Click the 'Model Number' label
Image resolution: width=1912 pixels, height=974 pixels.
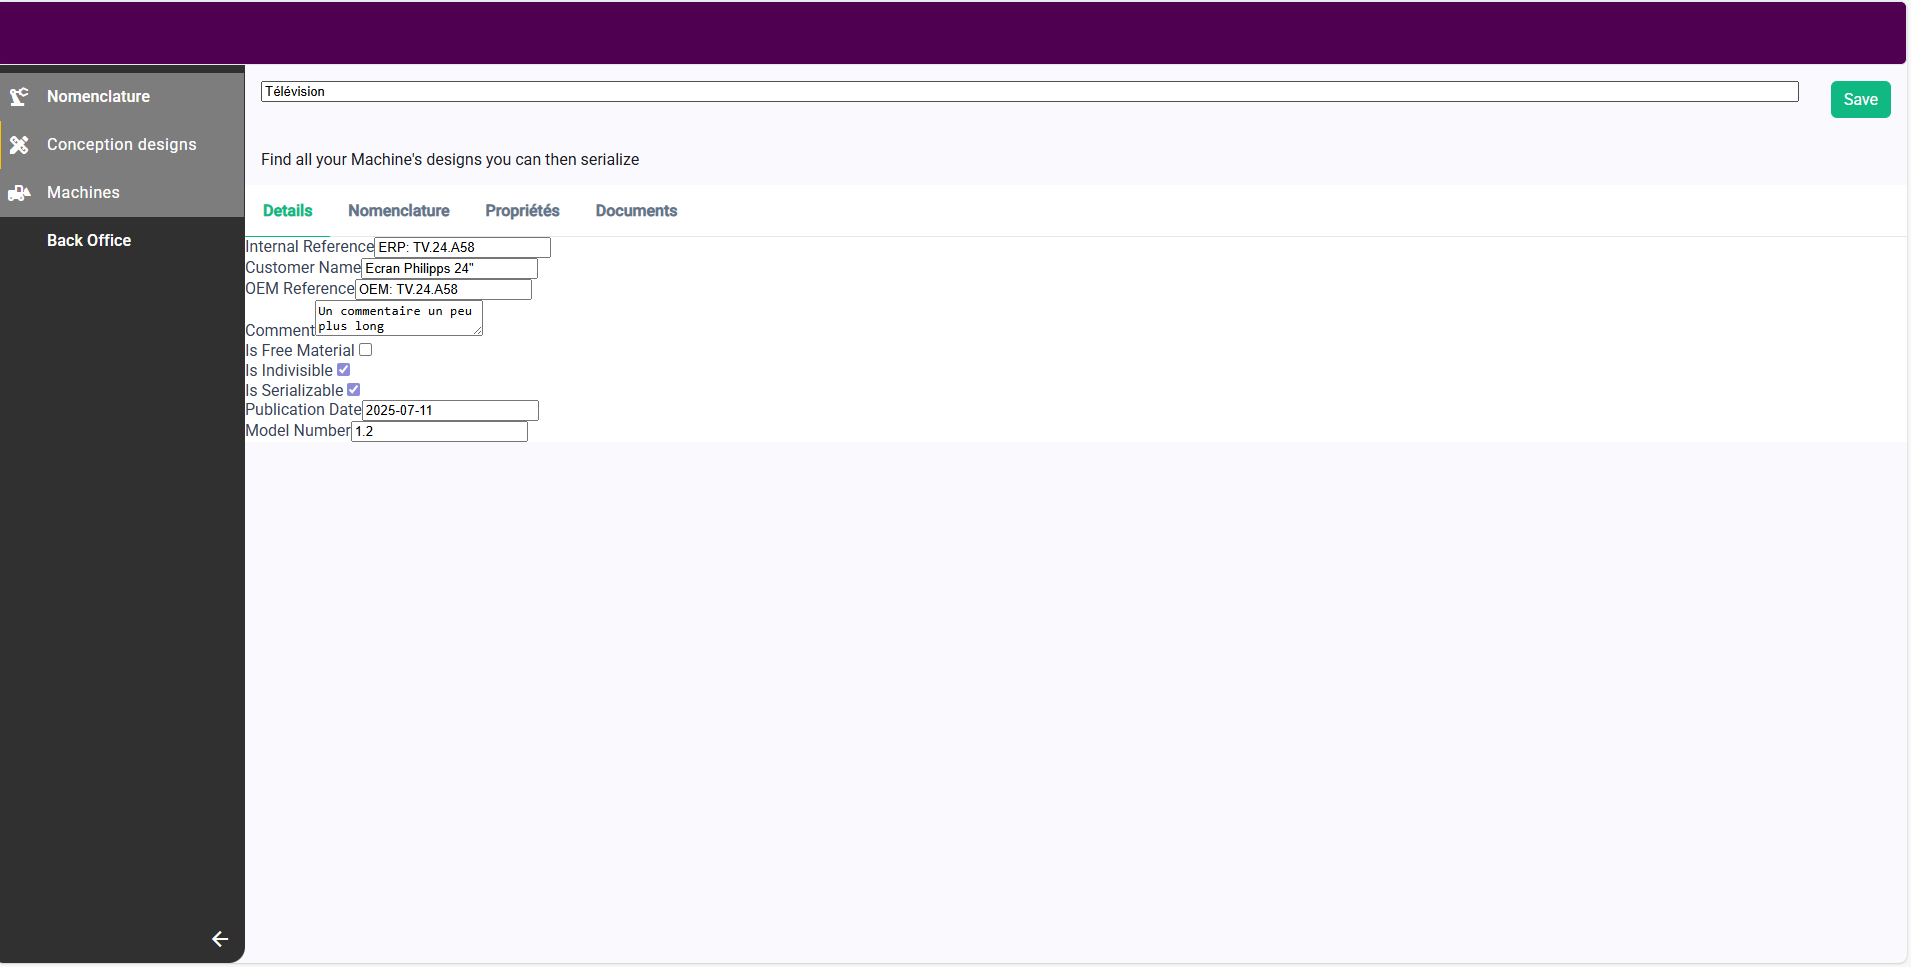[x=298, y=431]
